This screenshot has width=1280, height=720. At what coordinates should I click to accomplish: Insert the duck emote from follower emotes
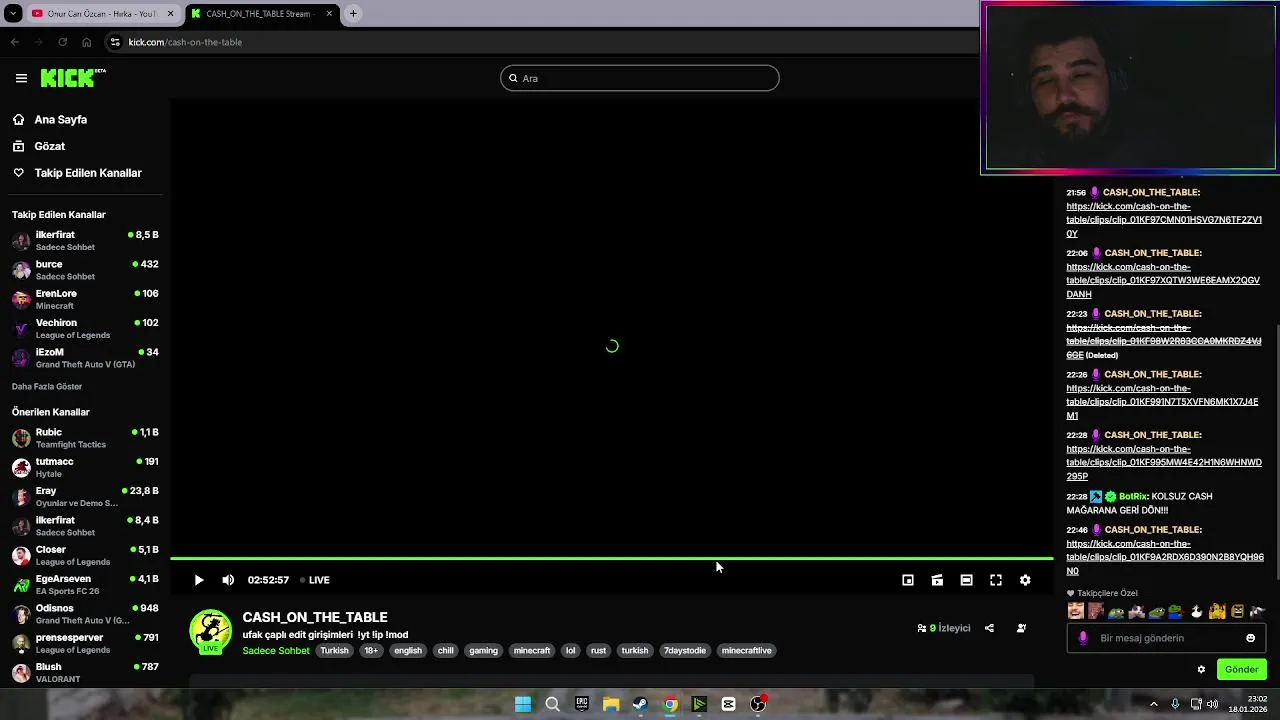click(1197, 611)
